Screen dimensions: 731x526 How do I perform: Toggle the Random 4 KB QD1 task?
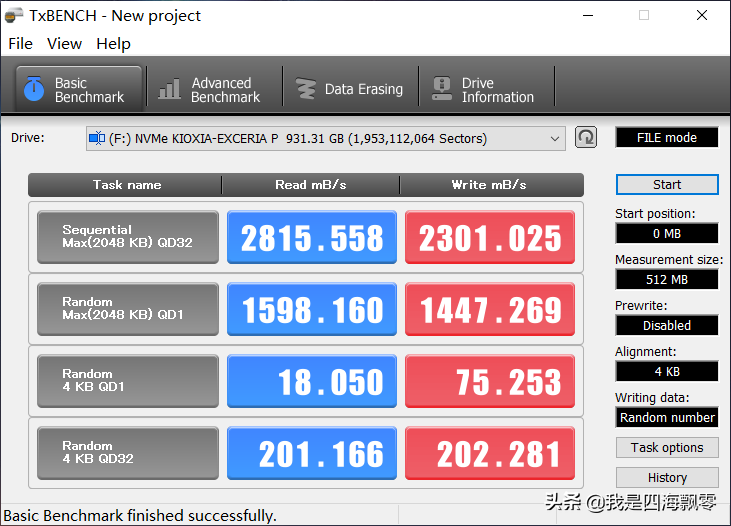click(128, 381)
